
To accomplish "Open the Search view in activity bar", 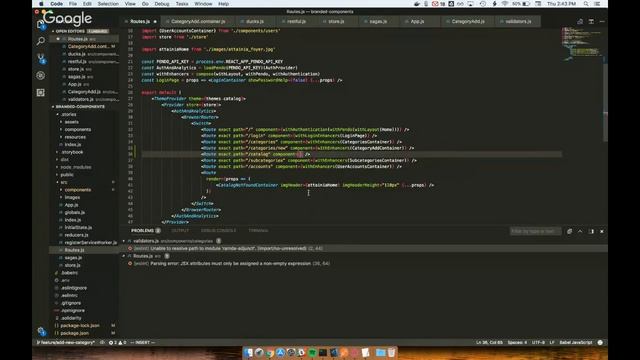I will [x=41, y=41].
